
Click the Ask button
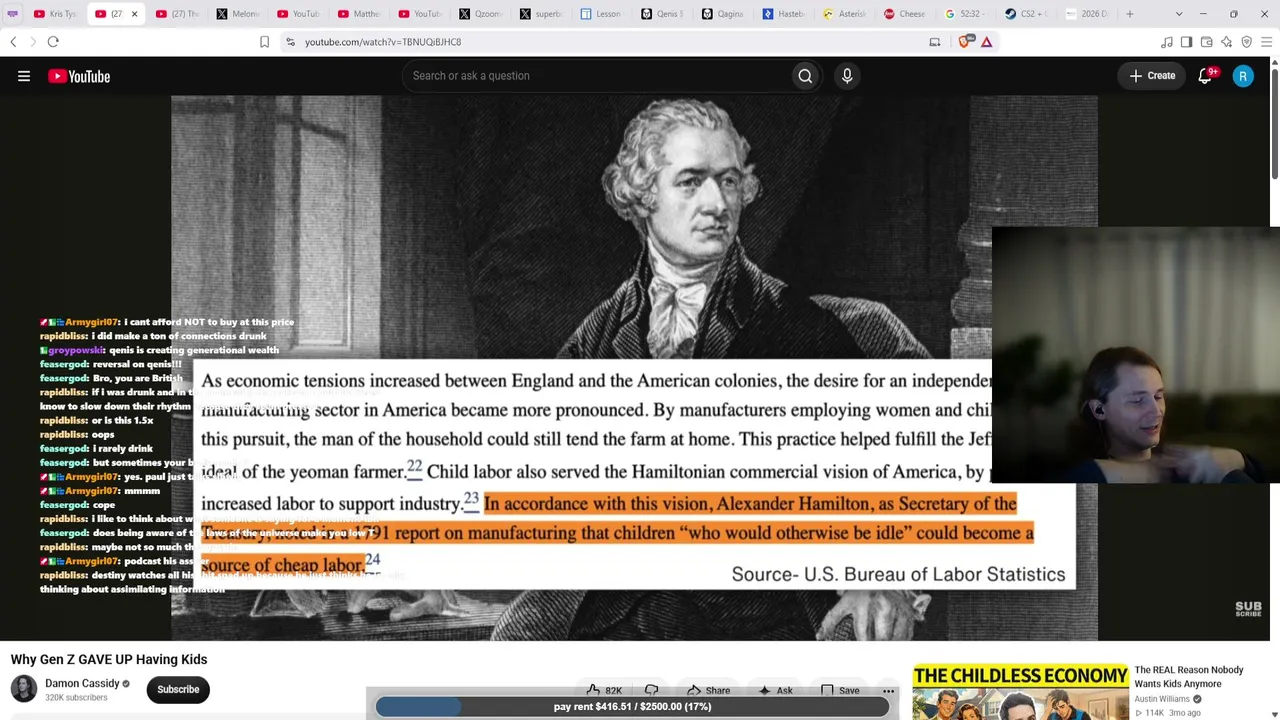(775, 690)
